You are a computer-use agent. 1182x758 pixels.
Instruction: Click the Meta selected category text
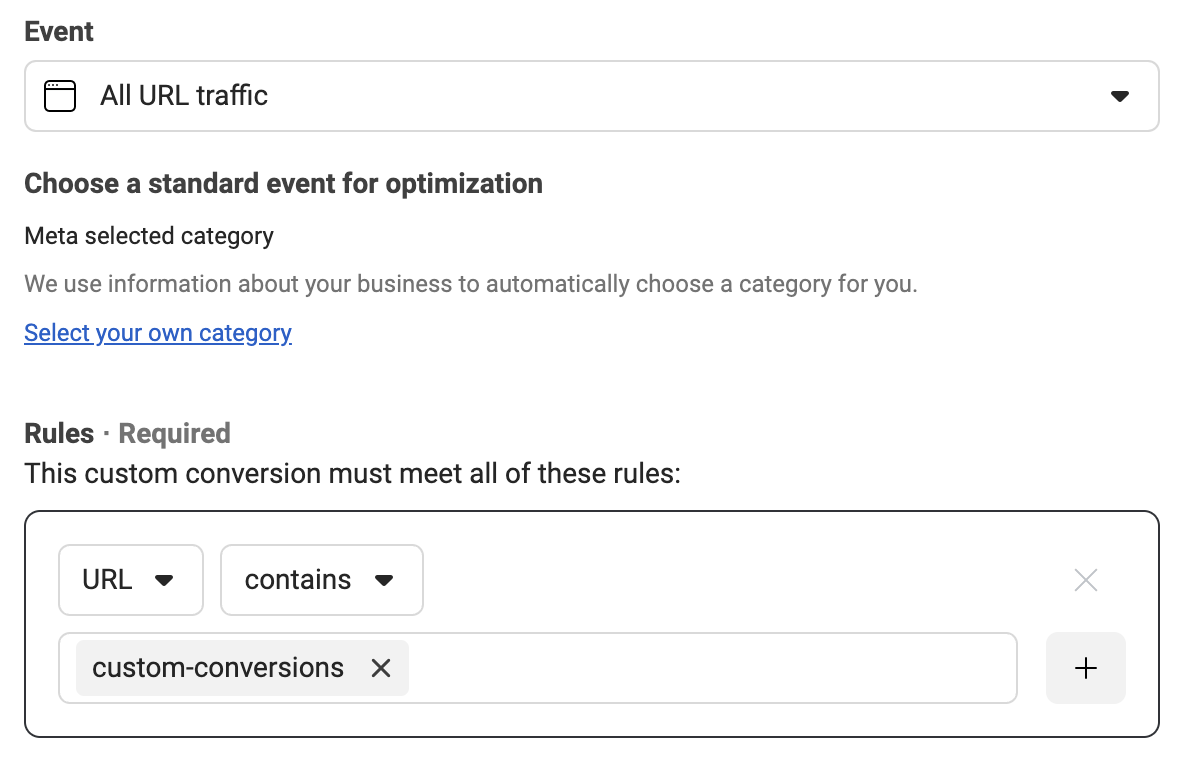coord(149,236)
